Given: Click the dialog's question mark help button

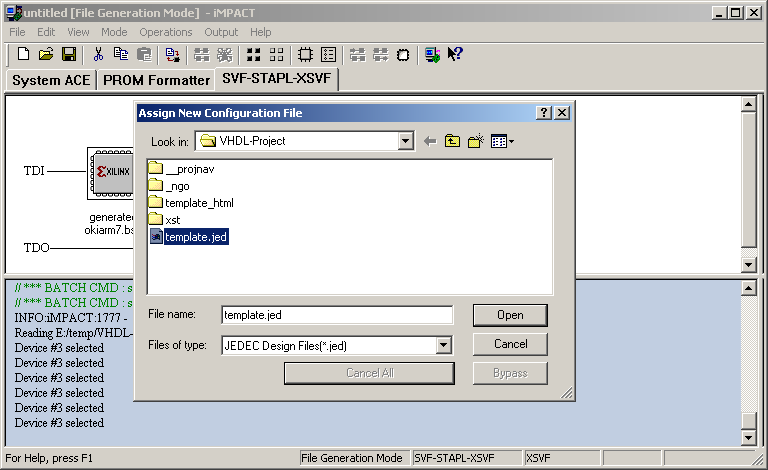Looking at the screenshot, I should click(x=544, y=113).
